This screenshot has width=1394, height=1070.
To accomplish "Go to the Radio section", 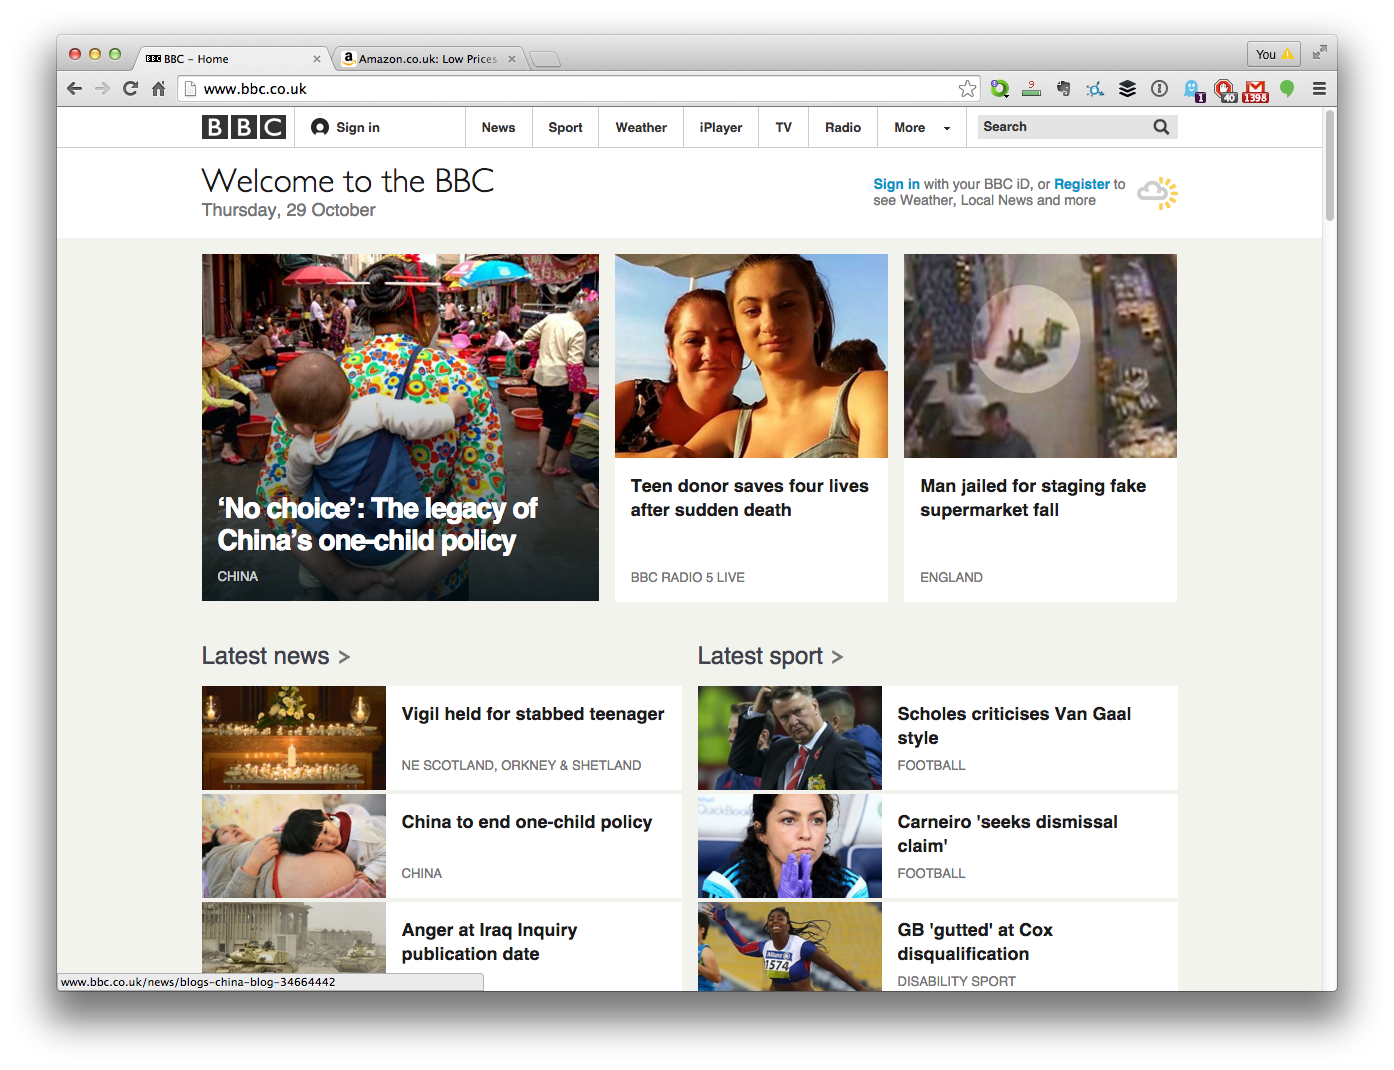I will [843, 127].
